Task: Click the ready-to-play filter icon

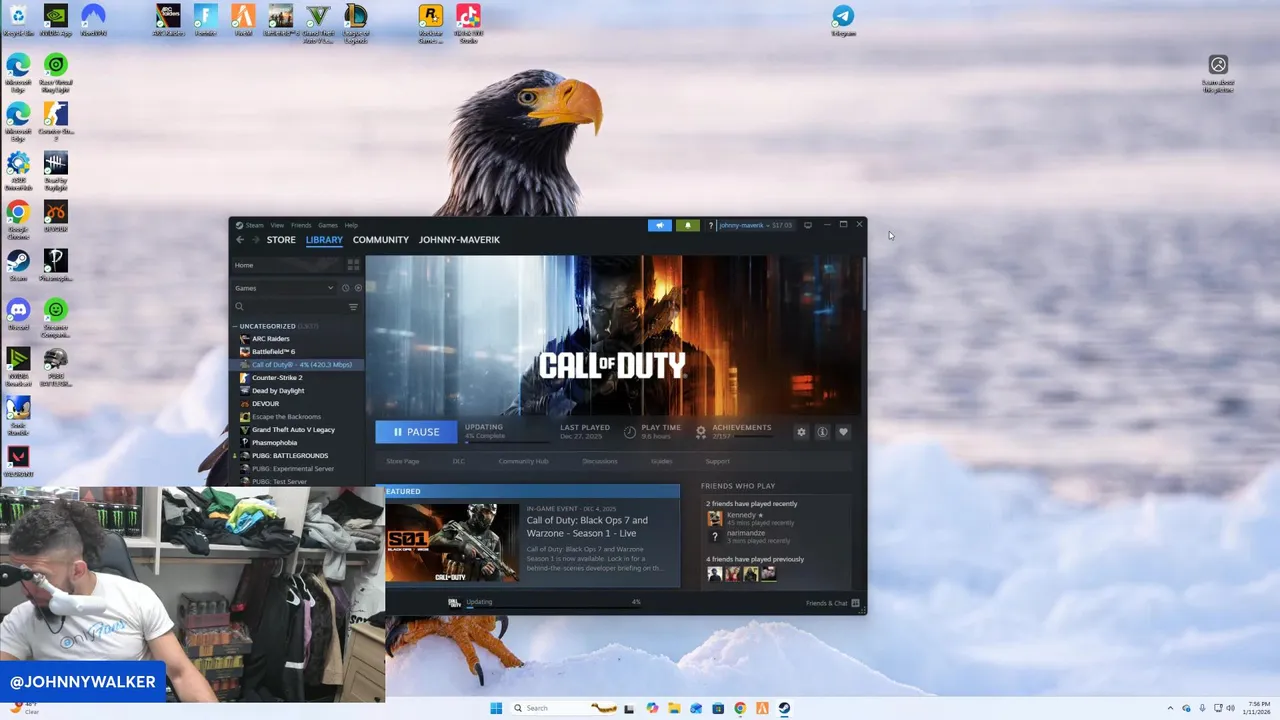Action: pos(358,288)
